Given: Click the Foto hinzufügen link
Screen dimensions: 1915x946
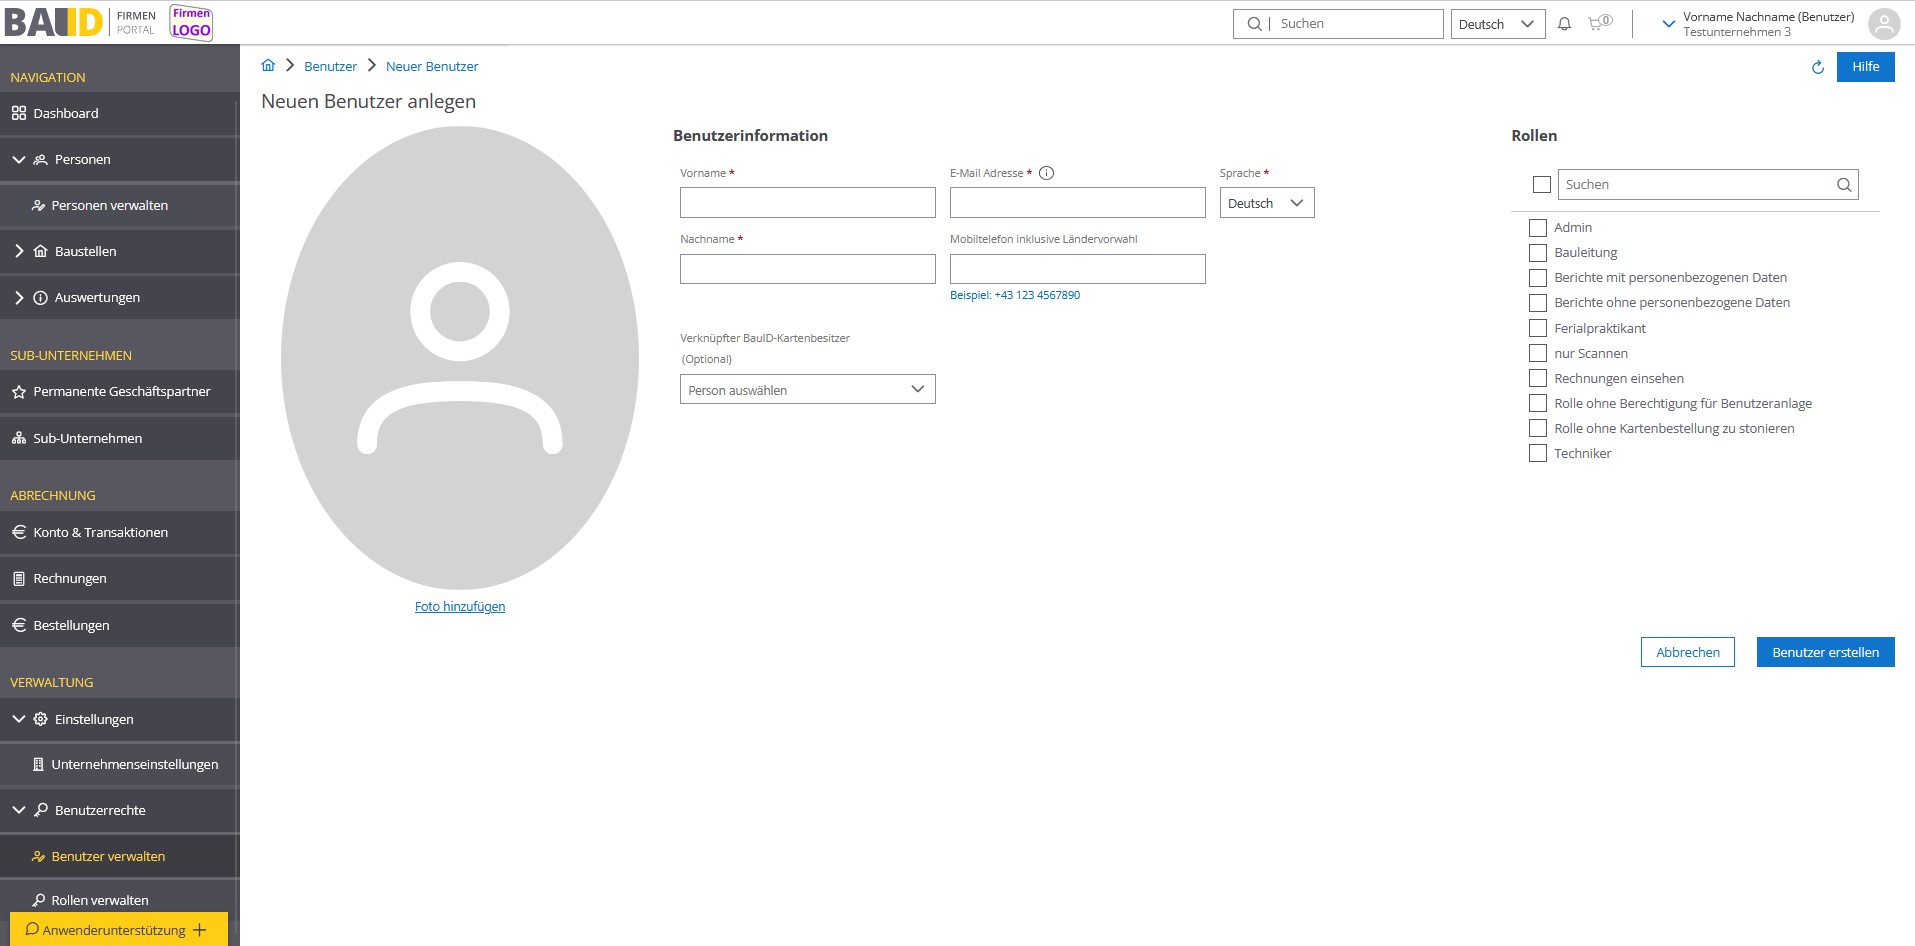Looking at the screenshot, I should point(460,607).
